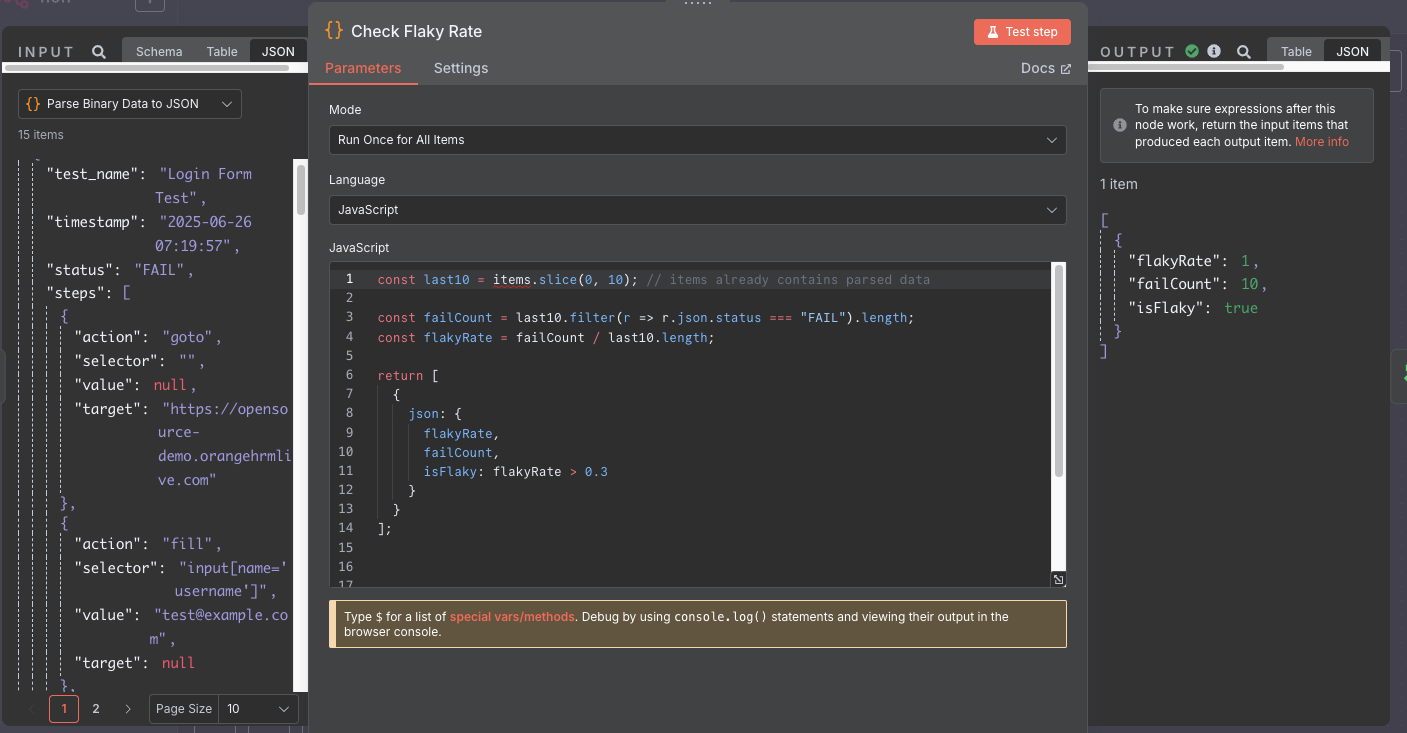Click code line 1 defining last10
This screenshot has height=733, width=1407.
click(653, 280)
